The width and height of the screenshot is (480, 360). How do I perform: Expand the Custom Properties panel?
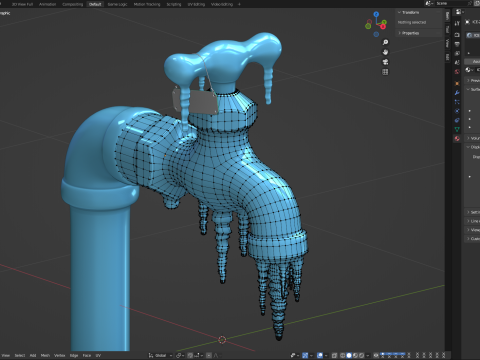coord(473,239)
